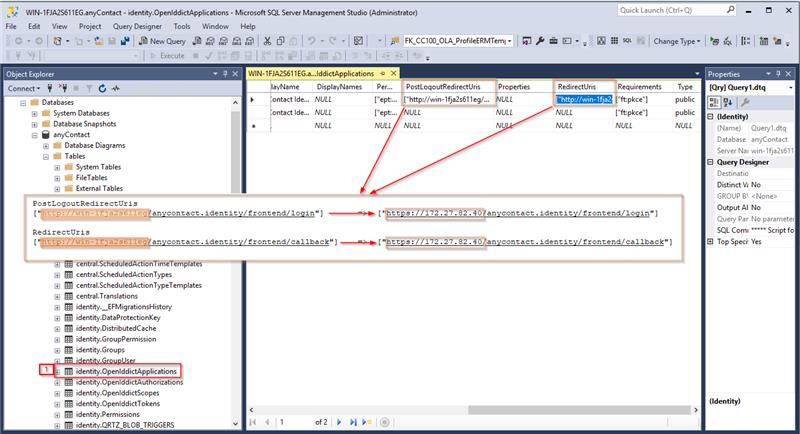This screenshot has height=434, width=800.
Task: Select identity.OpenIddictScopes in the tree
Action: coord(118,394)
